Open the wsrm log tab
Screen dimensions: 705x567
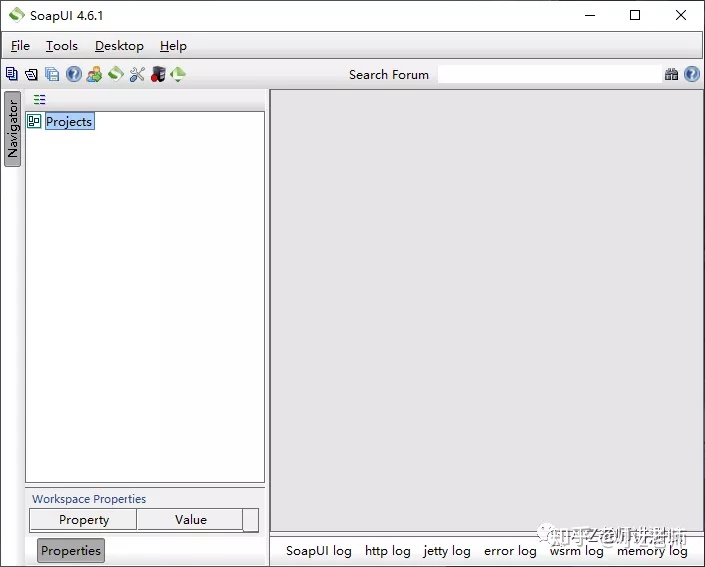576,551
